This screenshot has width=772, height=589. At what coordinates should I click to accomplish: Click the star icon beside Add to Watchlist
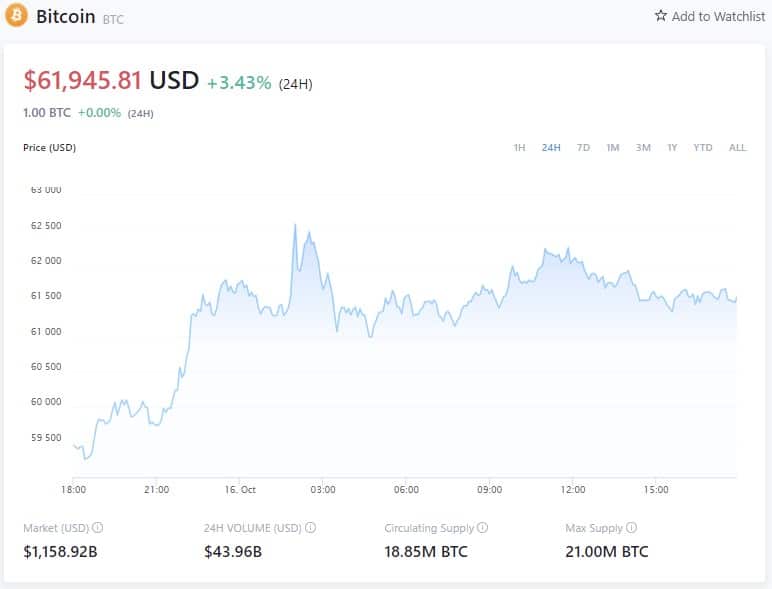(661, 16)
